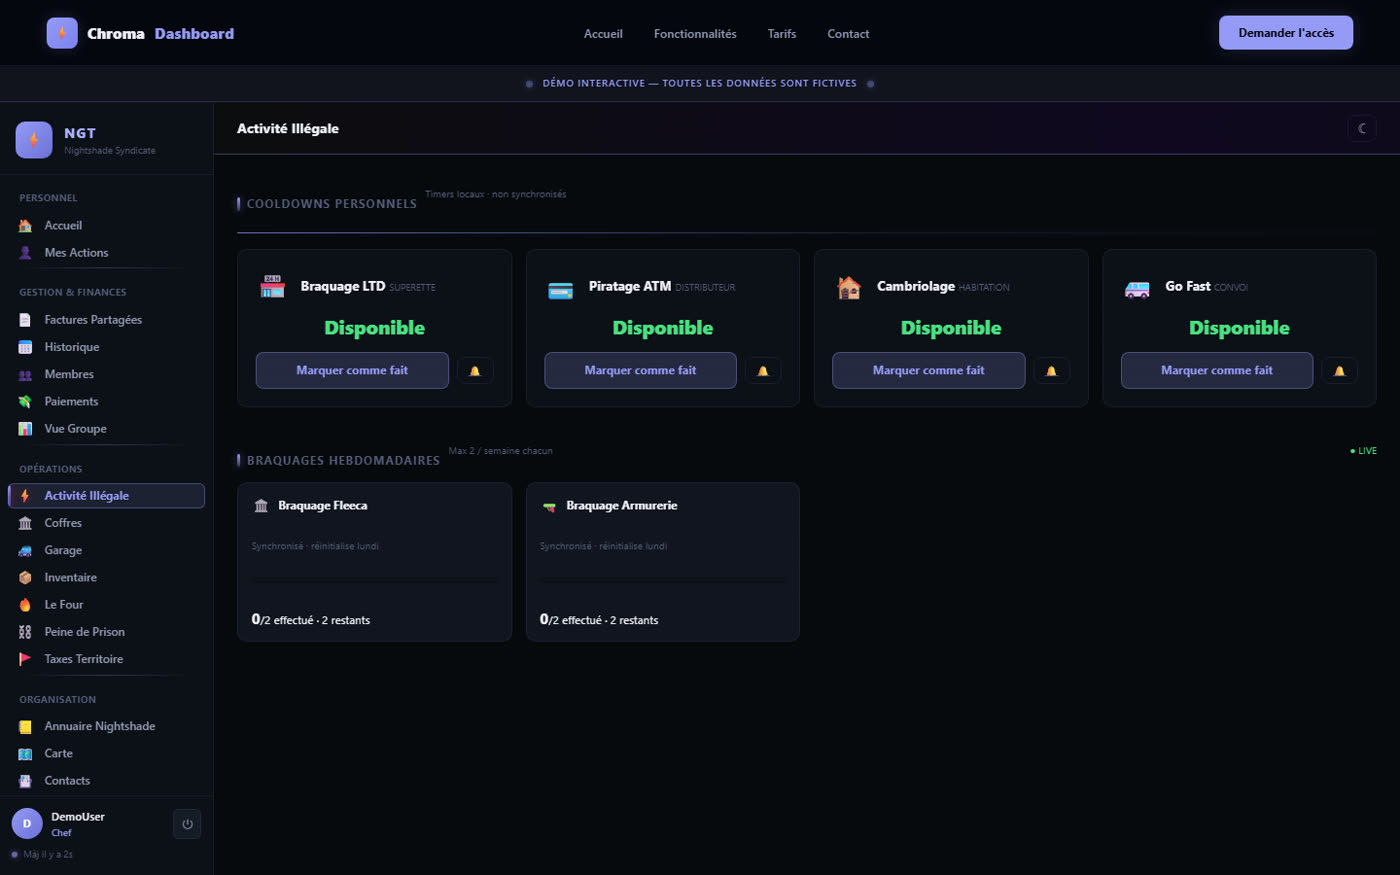
Task: Click 'Disponible' status under Braquage LTD
Action: [374, 328]
